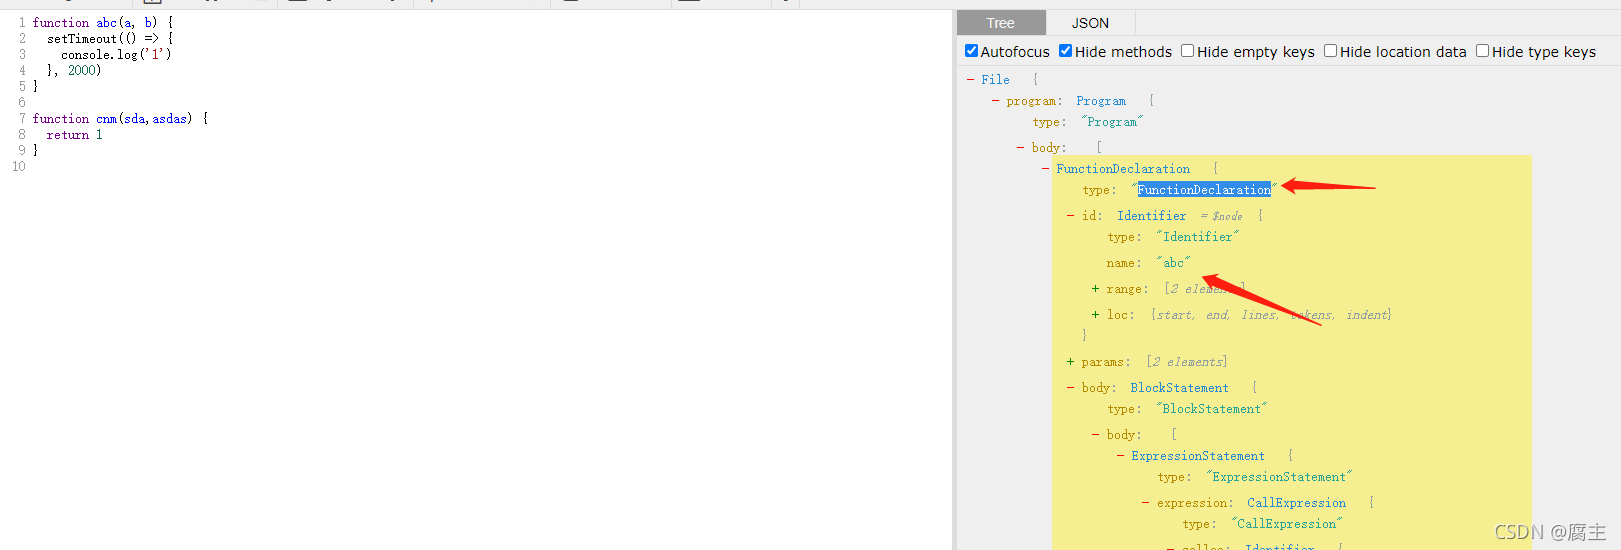Click the "Identifier" type string value

1198,237
